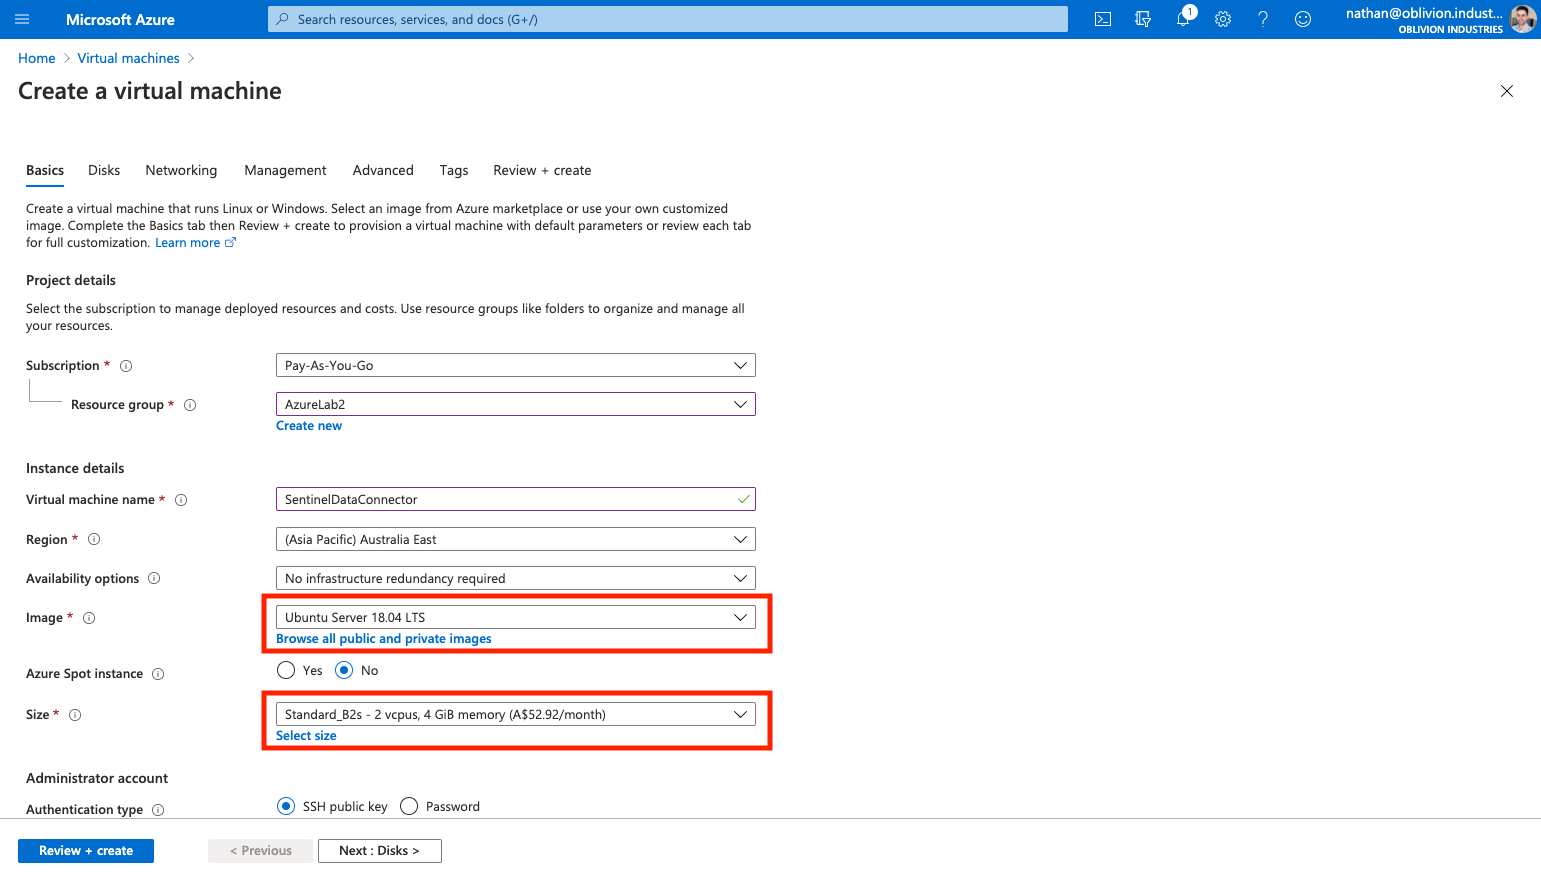Click the Review + create button
The image size is (1541, 887).
coord(86,851)
